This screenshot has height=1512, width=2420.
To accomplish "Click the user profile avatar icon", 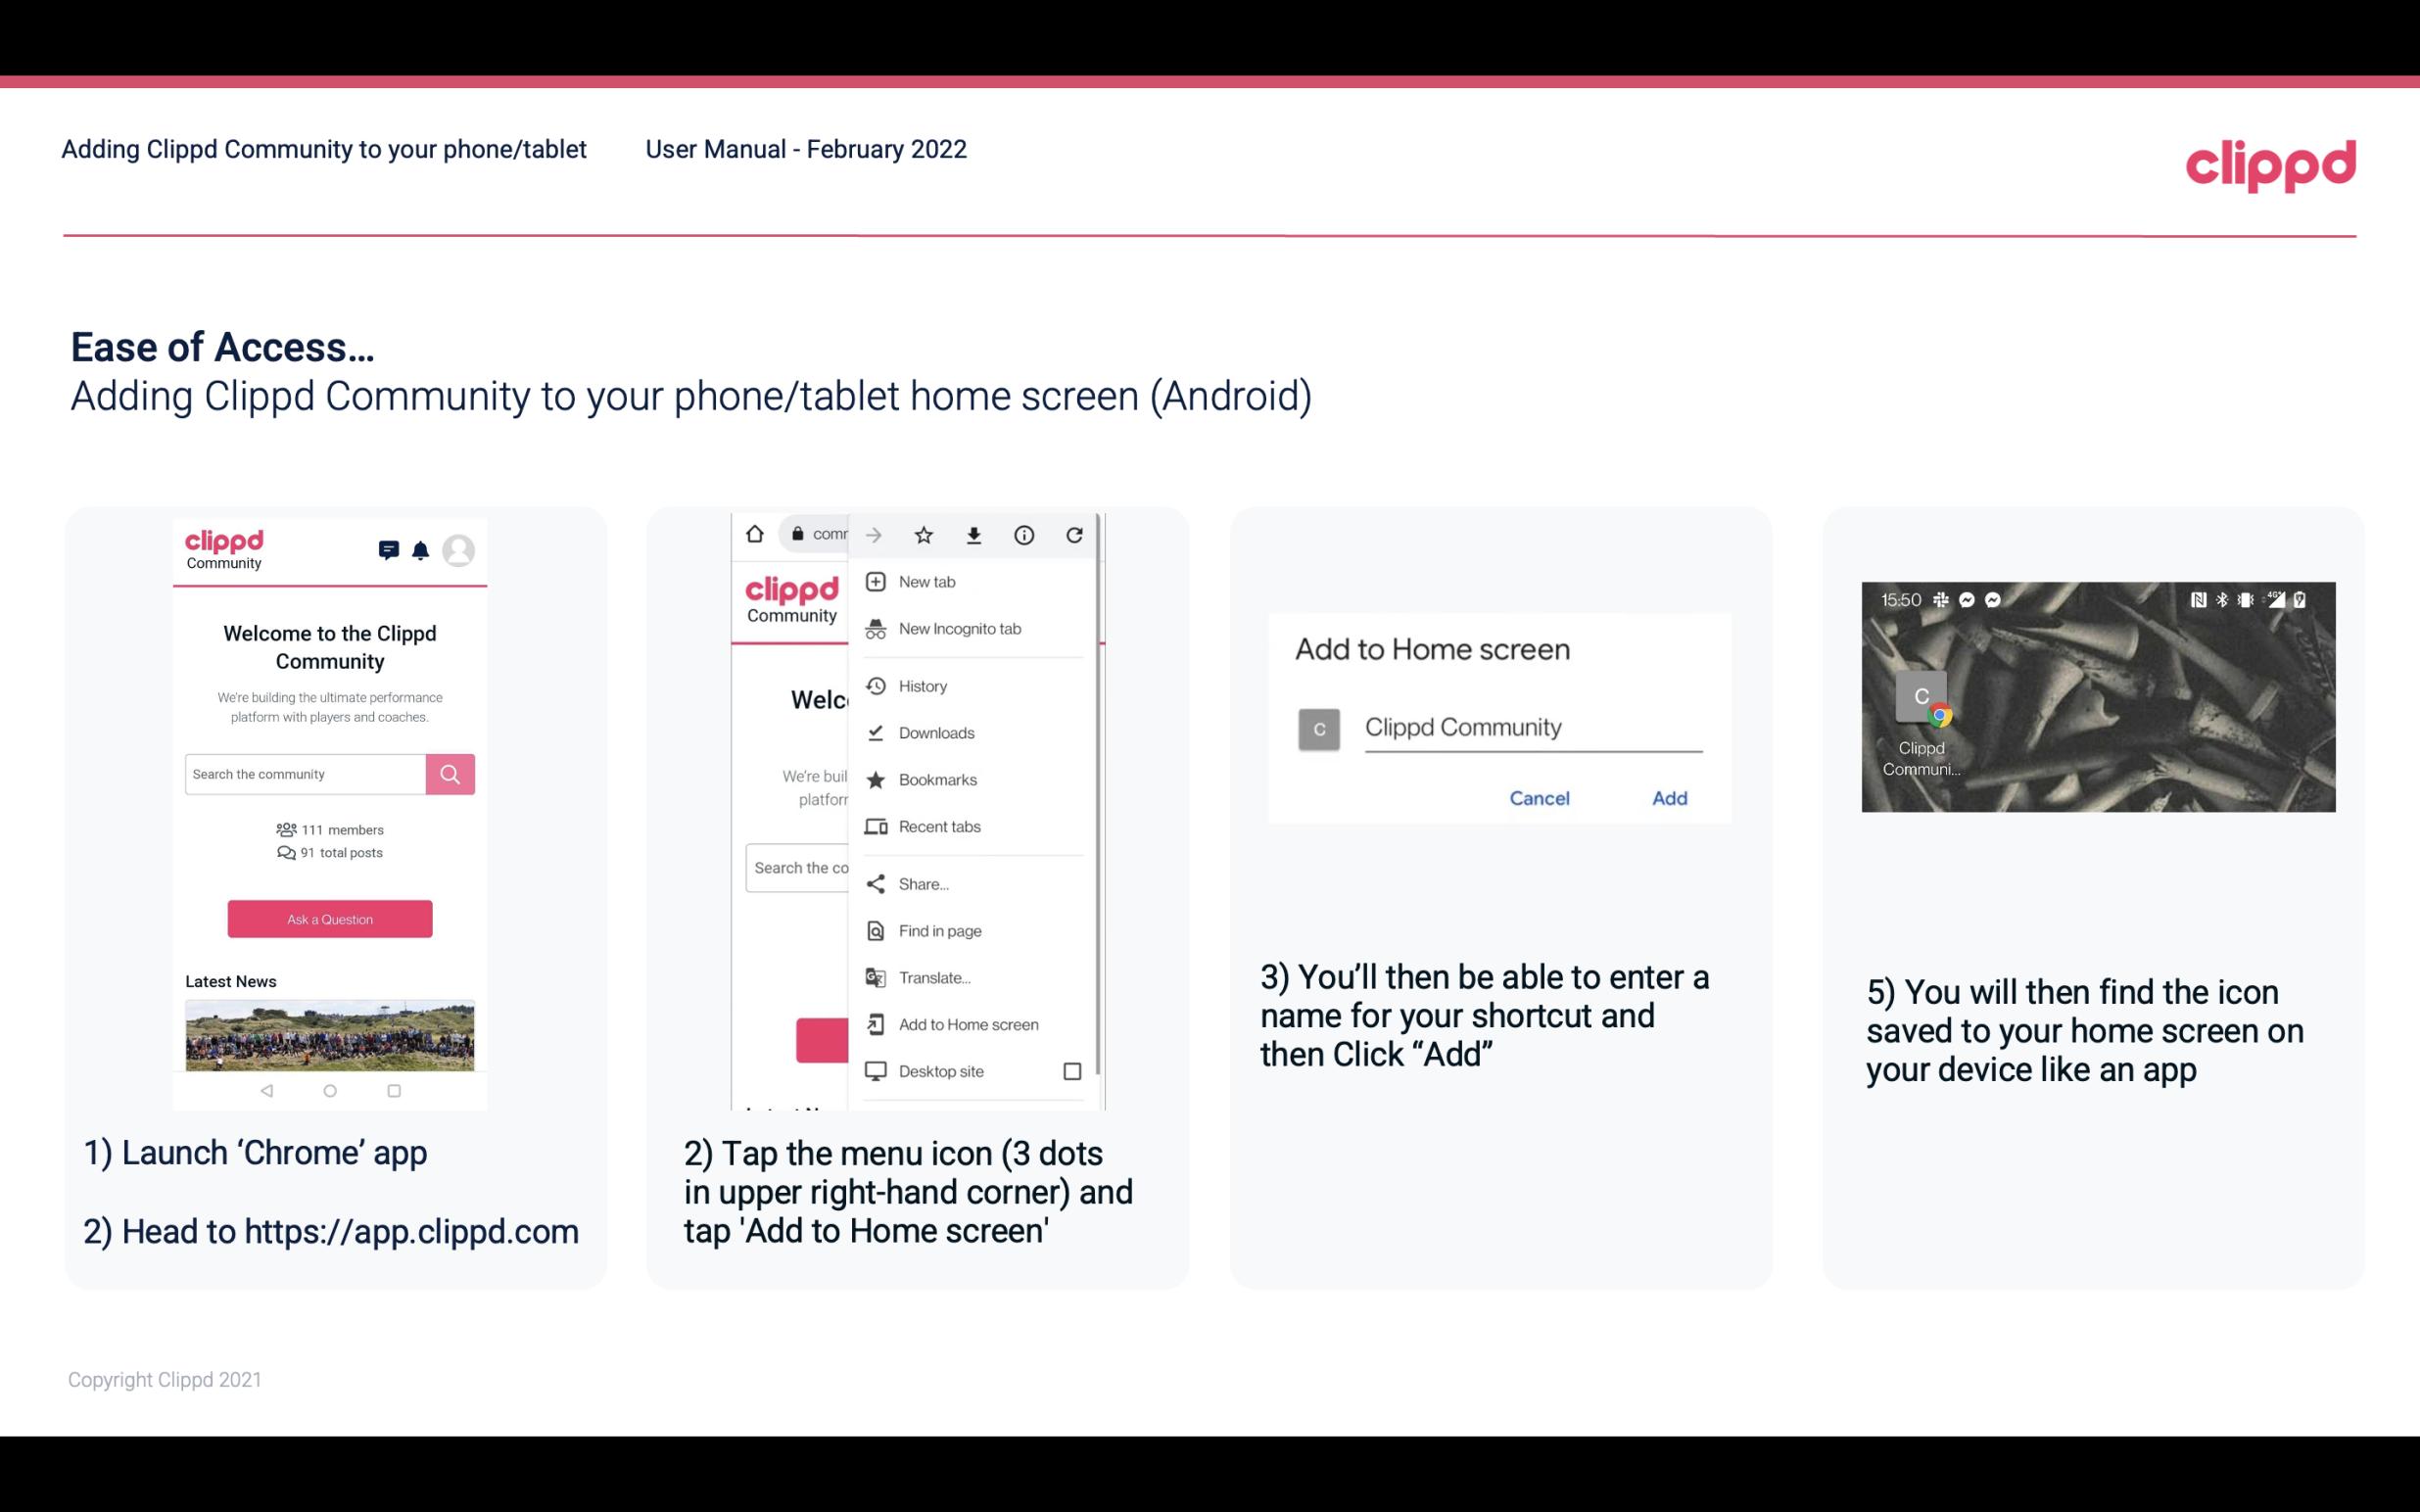I will (460, 550).
